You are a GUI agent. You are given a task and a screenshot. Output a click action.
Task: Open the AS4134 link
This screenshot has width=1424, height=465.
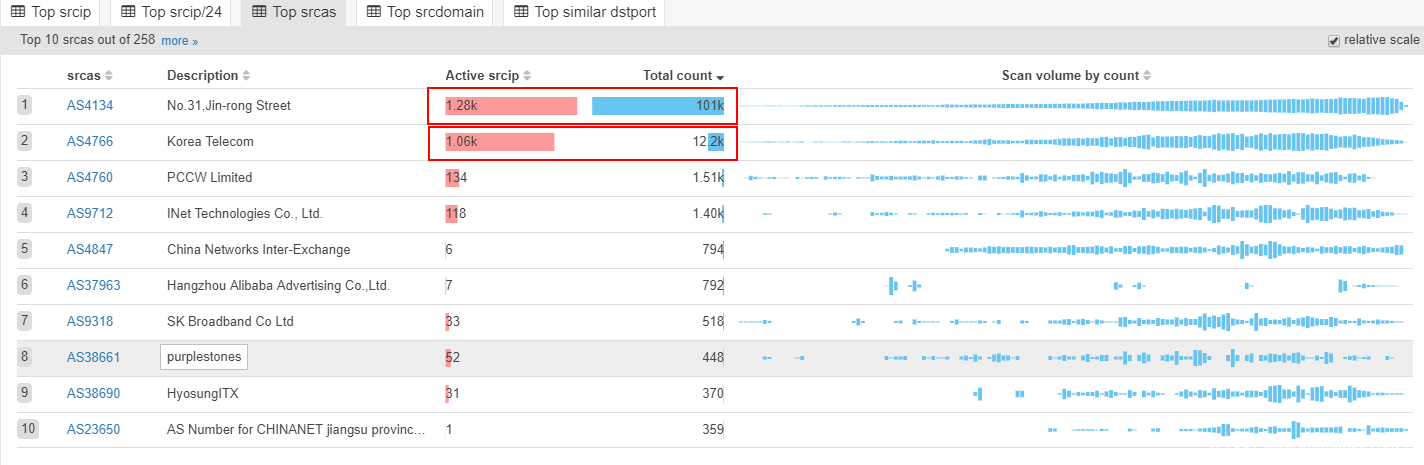click(89, 106)
